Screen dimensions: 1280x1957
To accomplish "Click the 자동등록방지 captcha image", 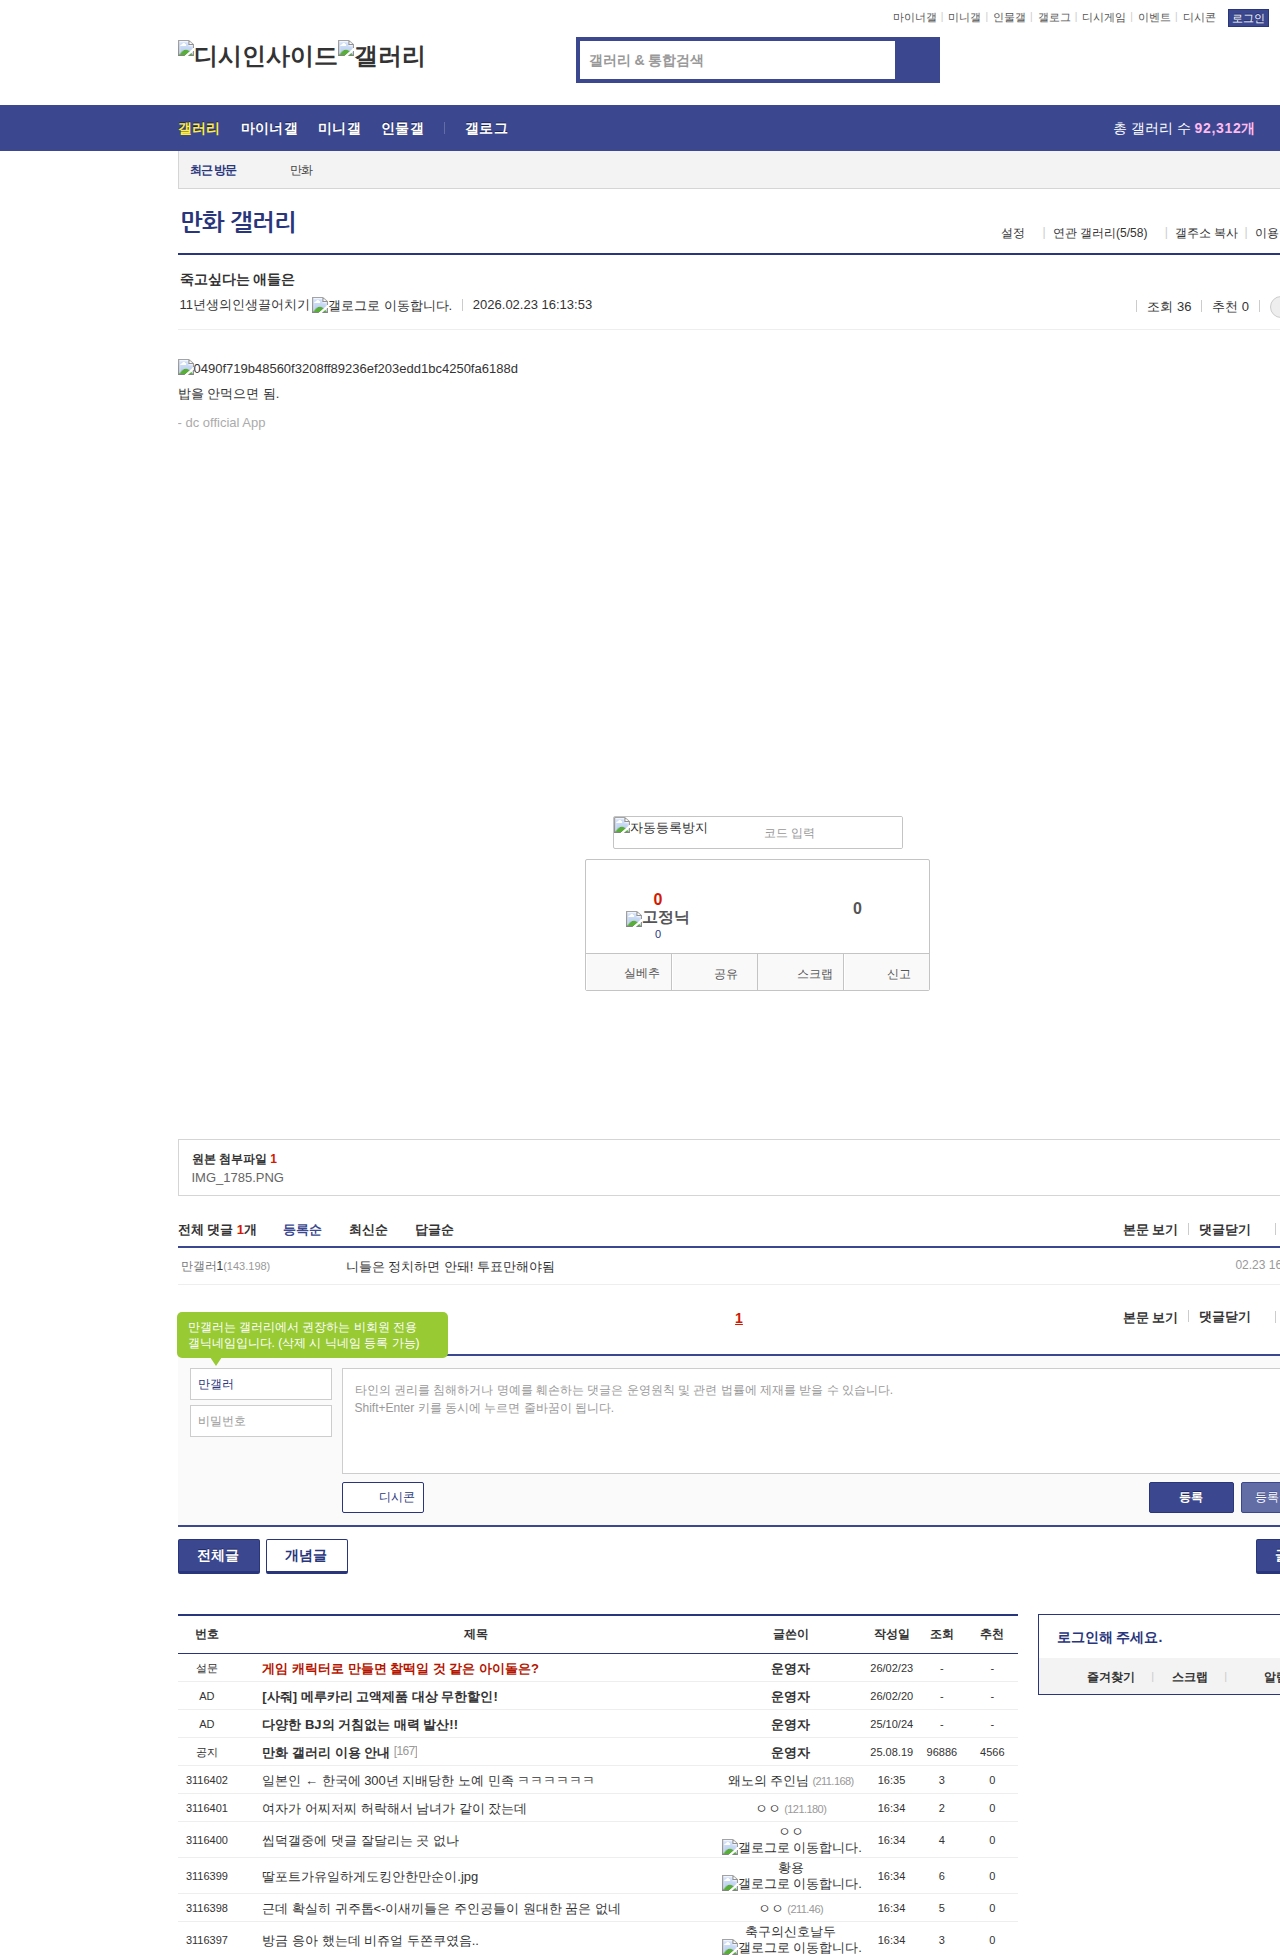I will pos(661,827).
